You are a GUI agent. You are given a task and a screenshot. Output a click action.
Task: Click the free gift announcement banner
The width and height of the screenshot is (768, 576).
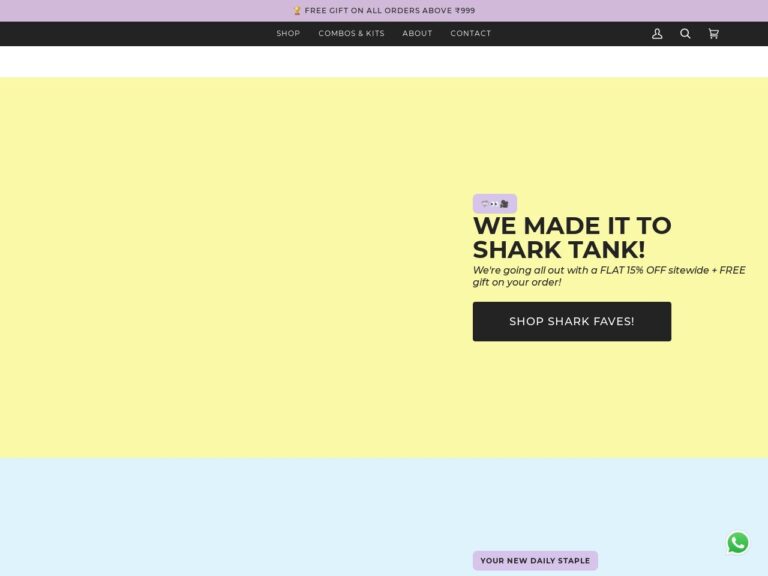pos(384,10)
